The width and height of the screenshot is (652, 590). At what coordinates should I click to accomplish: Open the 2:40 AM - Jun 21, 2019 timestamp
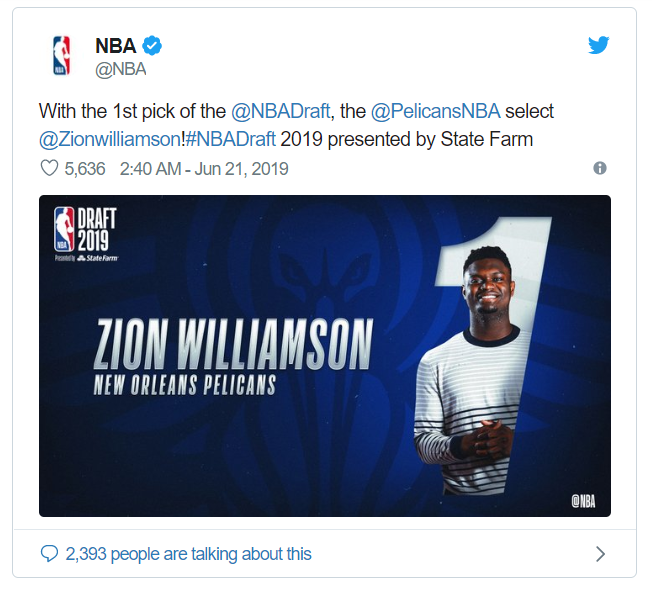(x=204, y=169)
